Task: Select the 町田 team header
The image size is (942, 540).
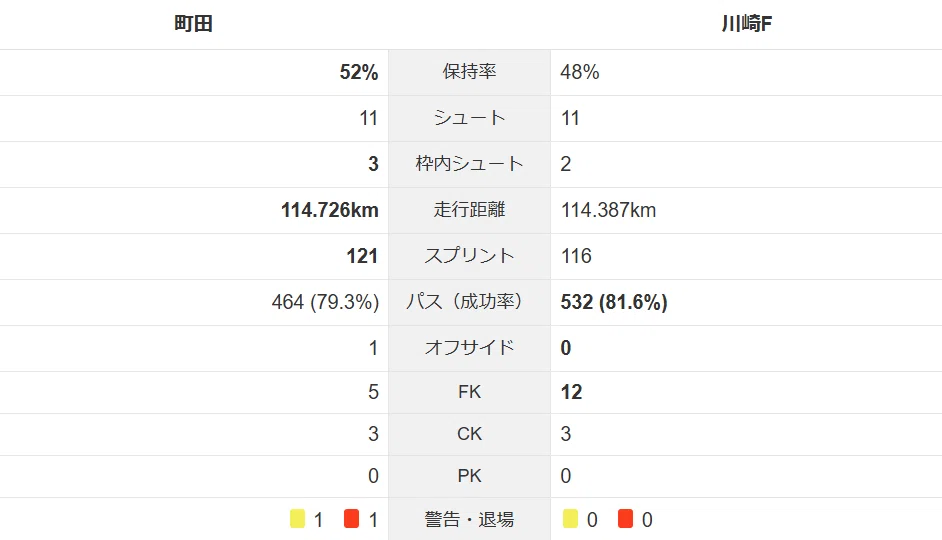Action: tap(193, 24)
